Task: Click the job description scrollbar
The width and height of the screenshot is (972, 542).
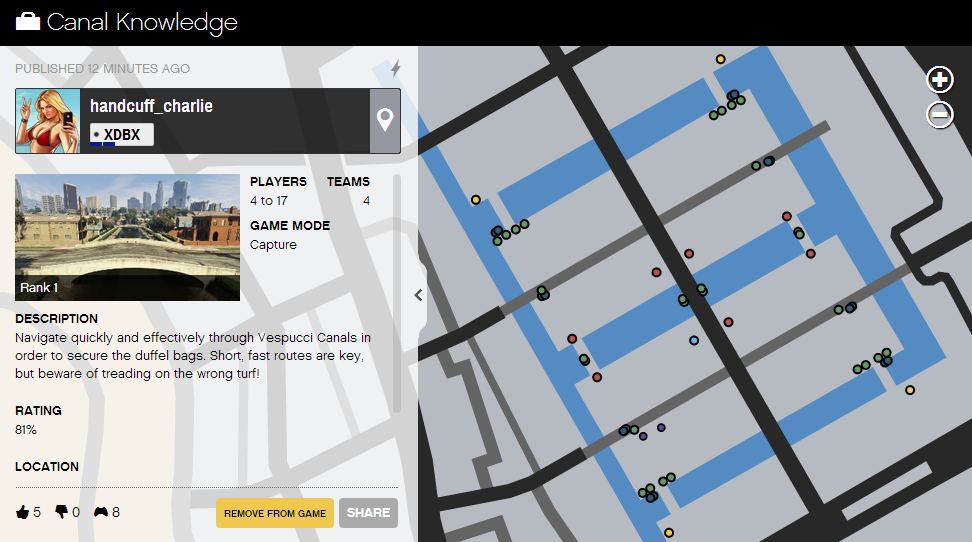Action: 395,290
